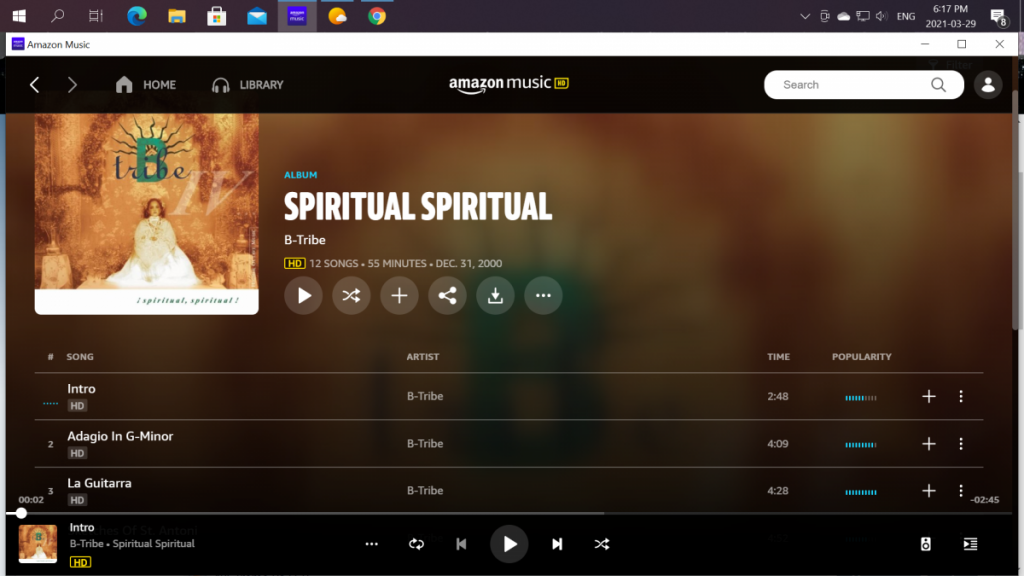Add Intro to library
Screen dimensions: 1024x576
tap(929, 396)
